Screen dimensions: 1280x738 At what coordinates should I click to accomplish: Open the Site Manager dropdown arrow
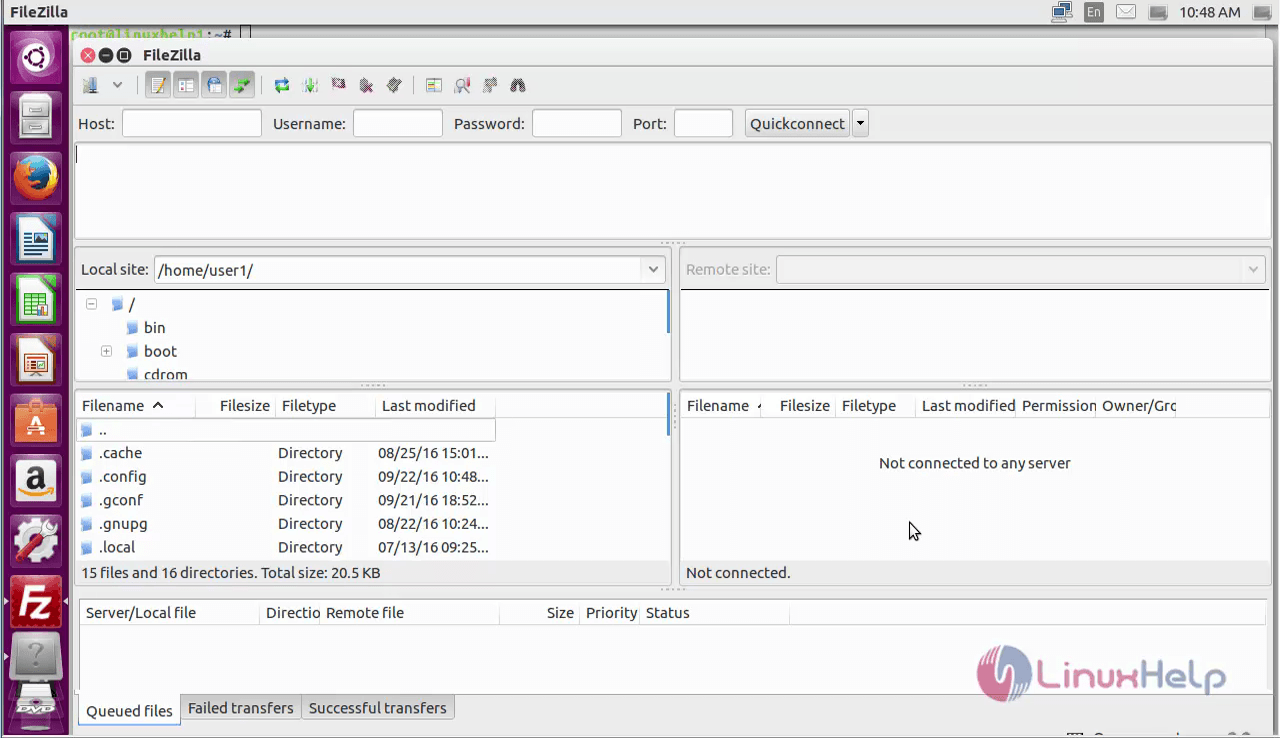click(117, 85)
